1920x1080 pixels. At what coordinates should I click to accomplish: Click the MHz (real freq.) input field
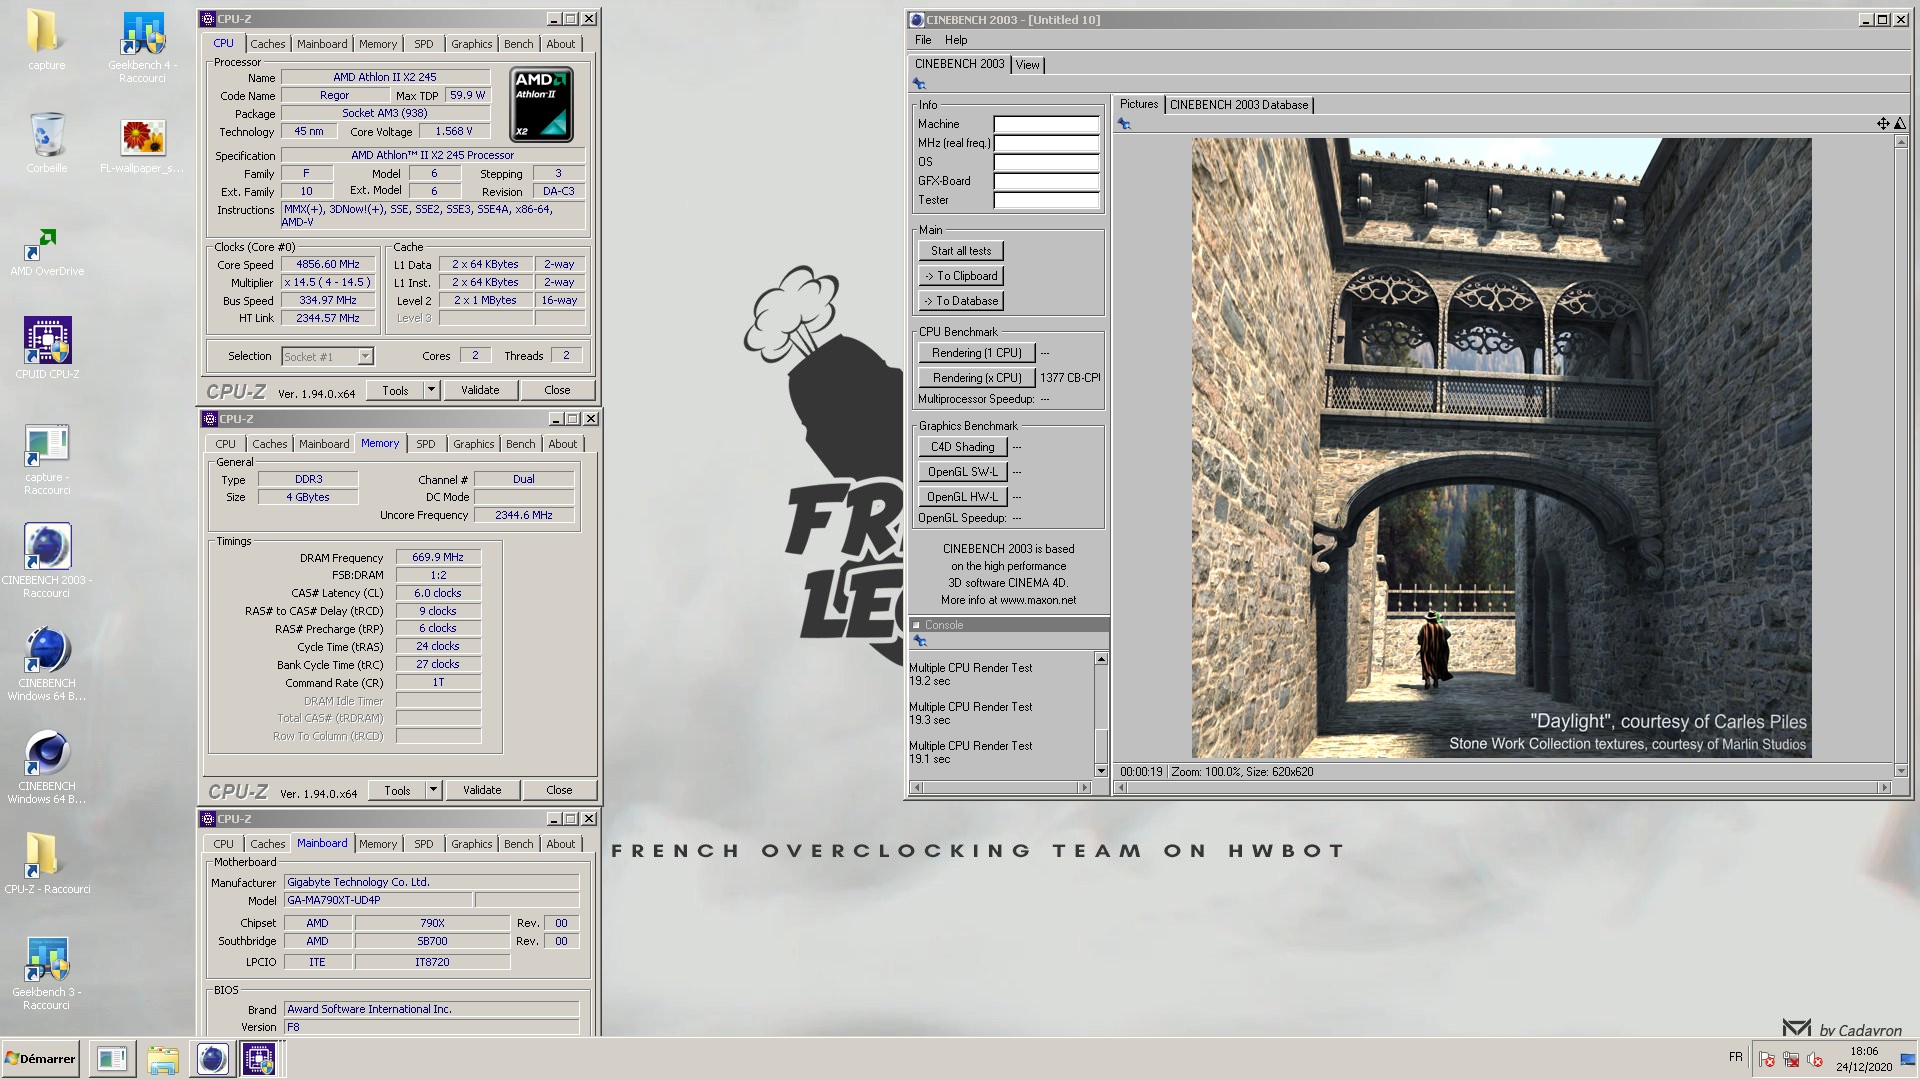coord(1046,143)
